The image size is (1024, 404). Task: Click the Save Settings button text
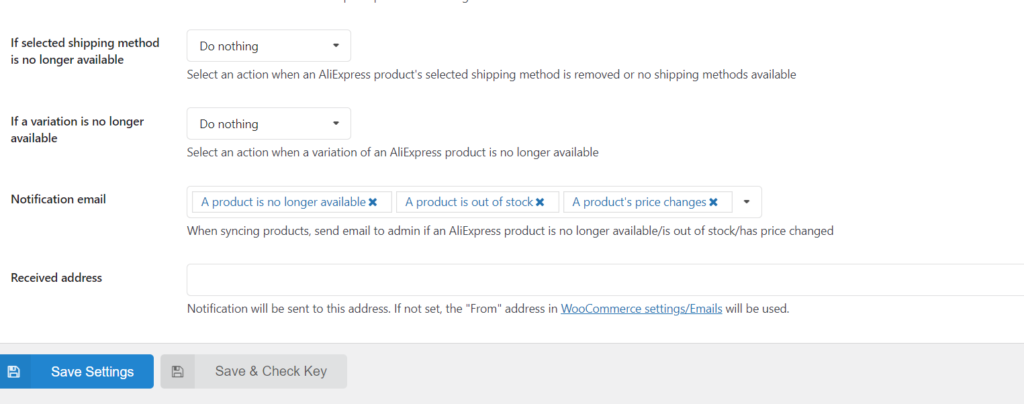(x=92, y=371)
